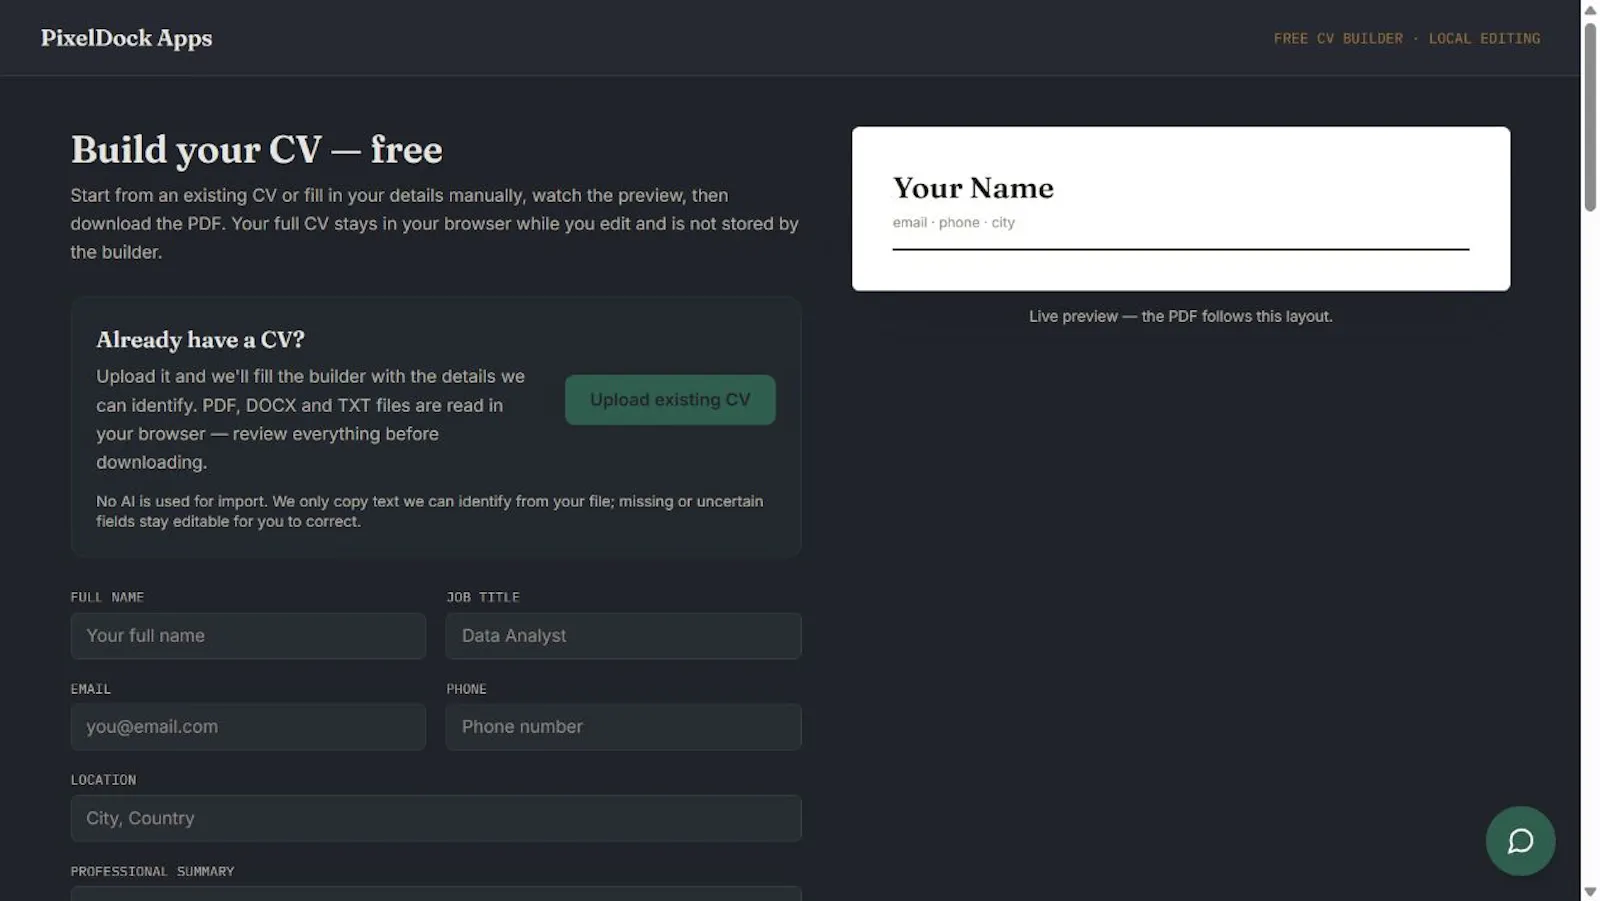Click the 'No AI is used for import' note
This screenshot has width=1600, height=901.
(430, 511)
